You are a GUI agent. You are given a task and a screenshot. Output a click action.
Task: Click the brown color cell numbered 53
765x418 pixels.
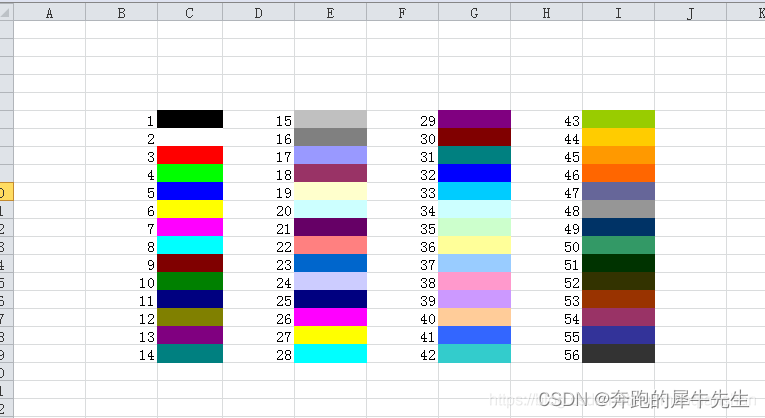click(618, 299)
